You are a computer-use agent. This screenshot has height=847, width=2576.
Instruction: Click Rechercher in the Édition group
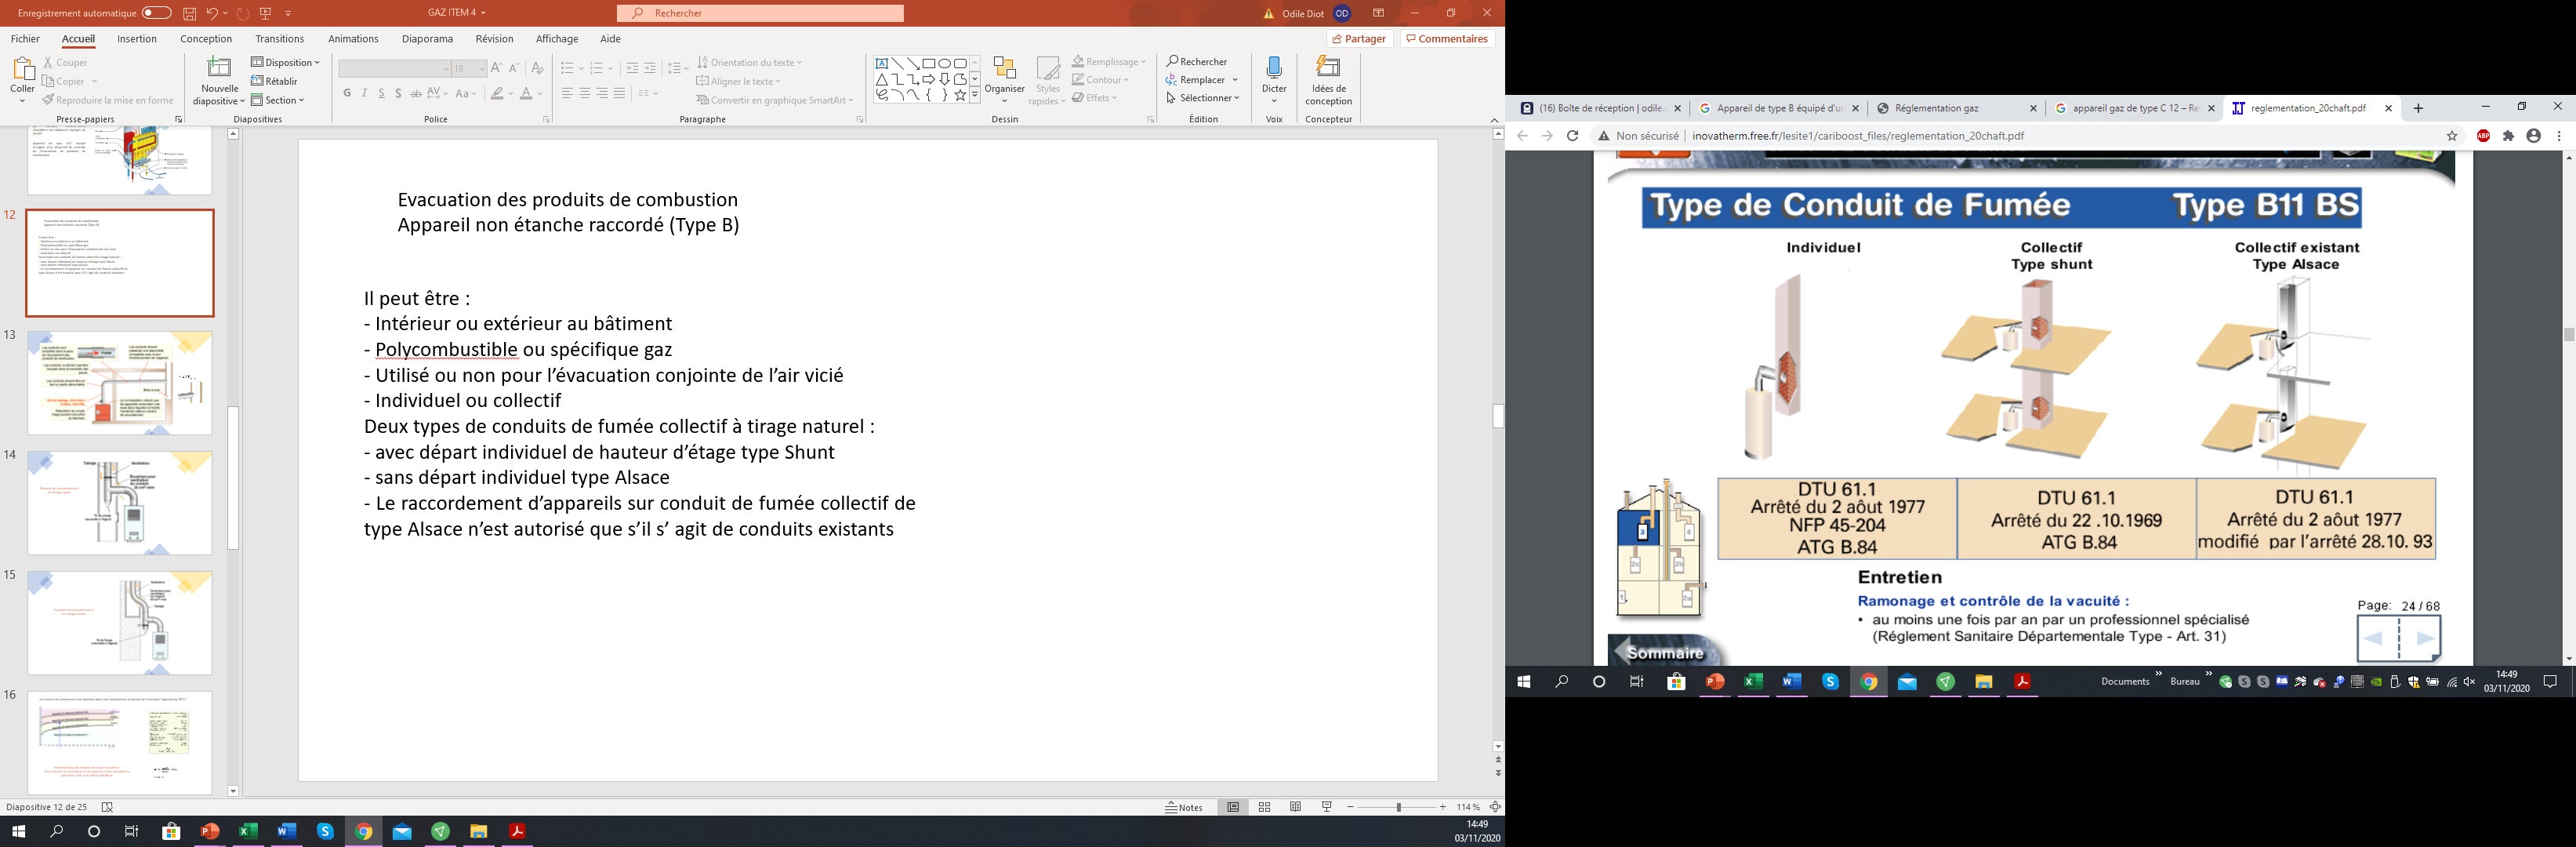(1197, 62)
